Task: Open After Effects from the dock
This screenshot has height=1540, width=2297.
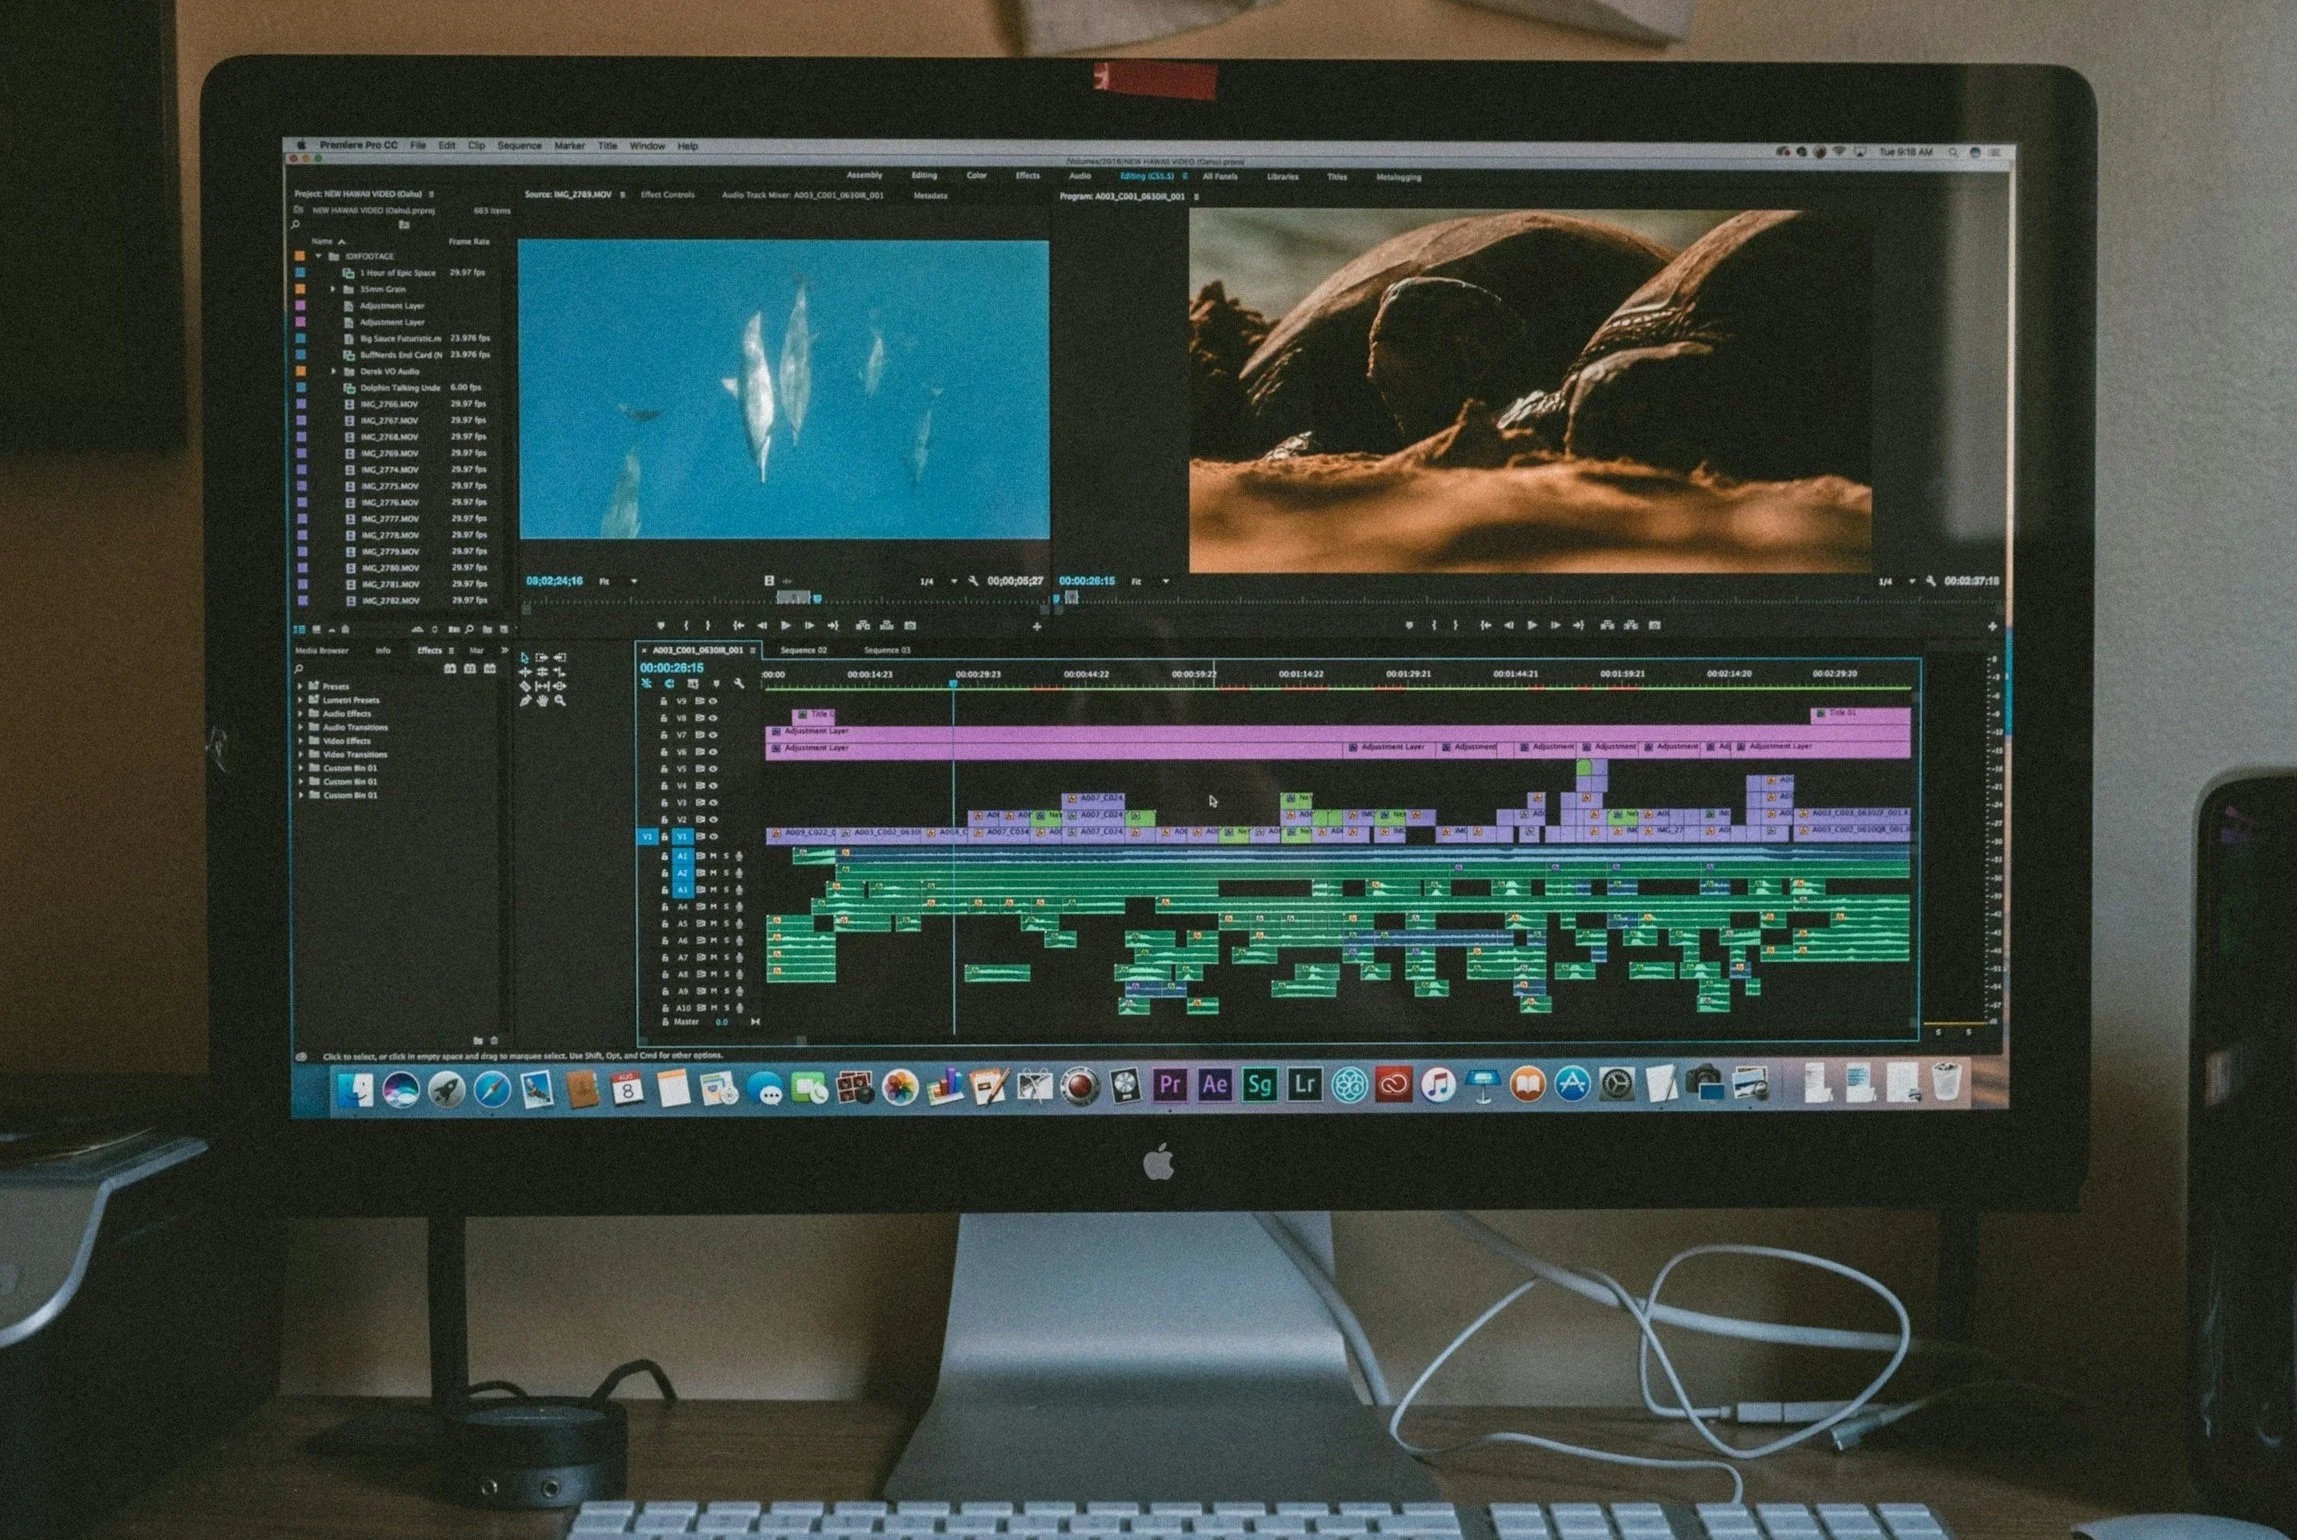Action: click(x=1214, y=1085)
